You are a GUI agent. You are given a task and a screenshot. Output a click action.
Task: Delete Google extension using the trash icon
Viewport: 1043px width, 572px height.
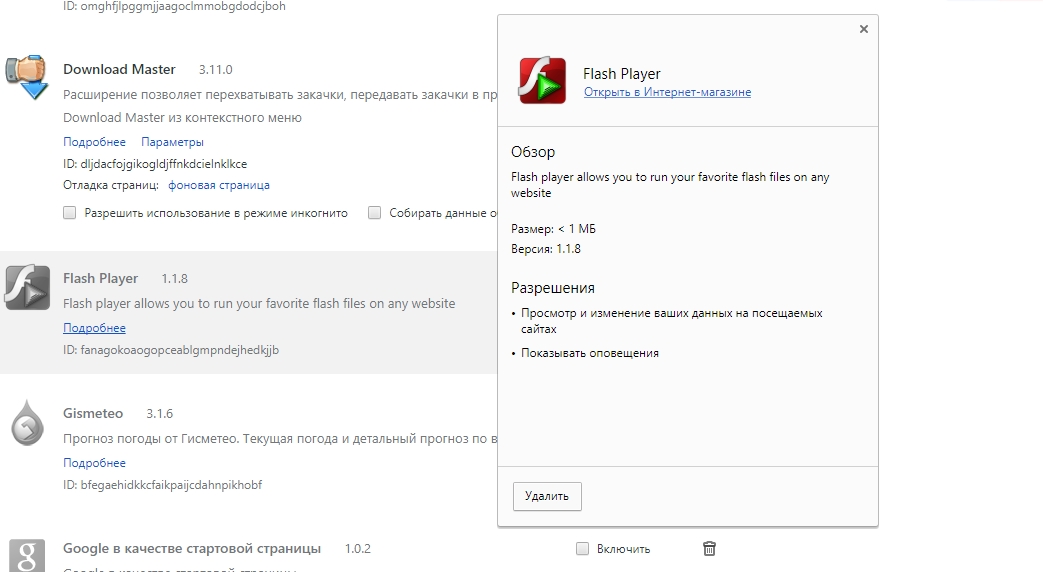click(x=709, y=548)
